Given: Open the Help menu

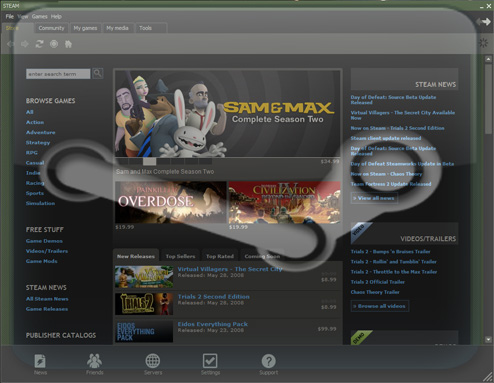Looking at the screenshot, I should tap(56, 16).
